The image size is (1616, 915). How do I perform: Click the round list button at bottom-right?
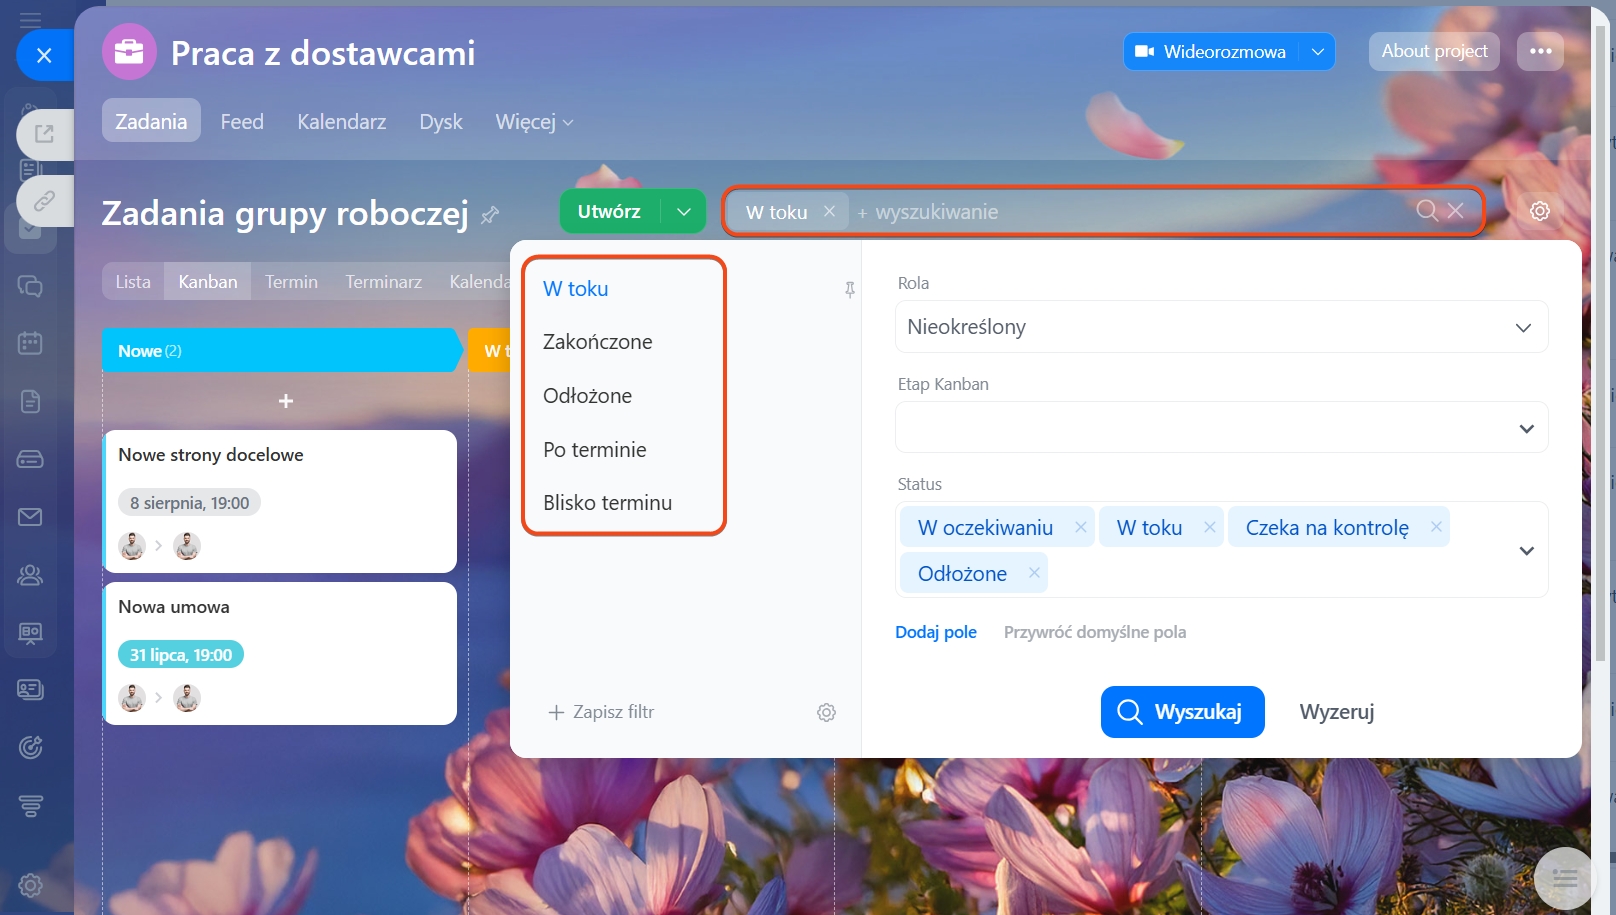(1565, 878)
